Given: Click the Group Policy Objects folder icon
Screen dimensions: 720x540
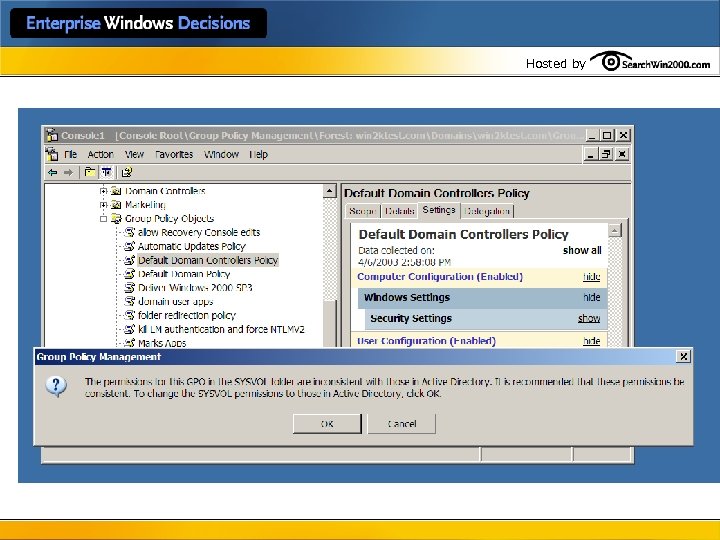Looking at the screenshot, I should (116, 218).
